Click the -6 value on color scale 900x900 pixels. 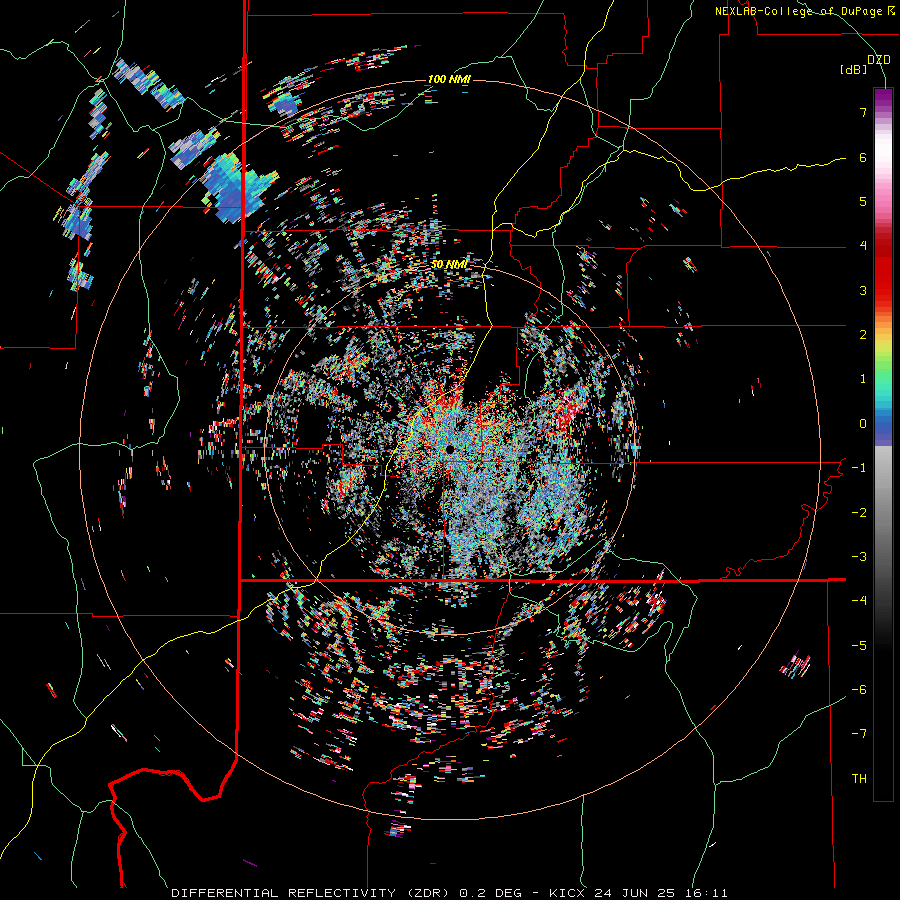[859, 689]
